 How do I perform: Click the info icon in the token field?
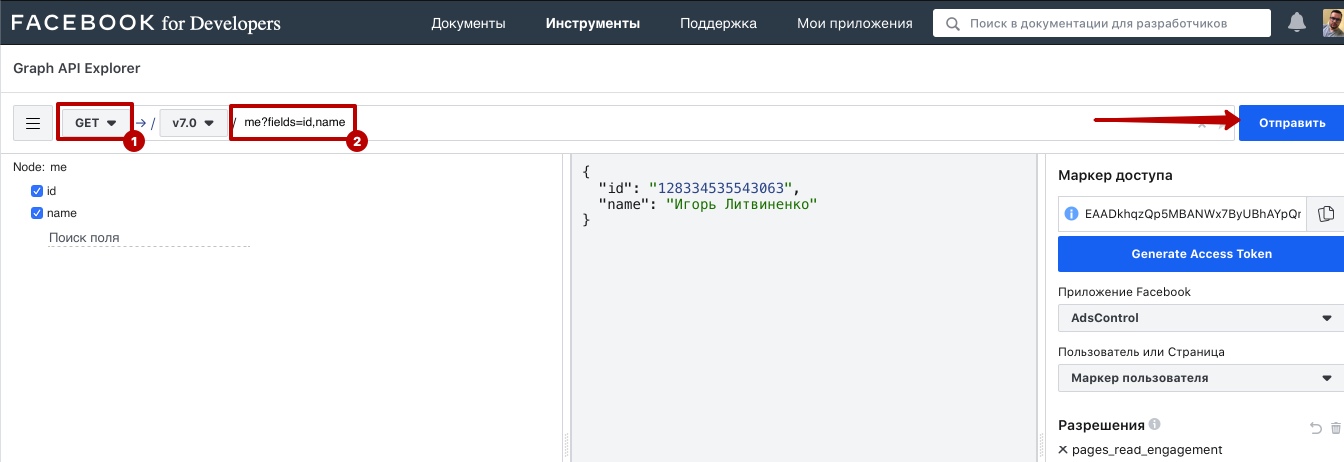[x=1072, y=214]
